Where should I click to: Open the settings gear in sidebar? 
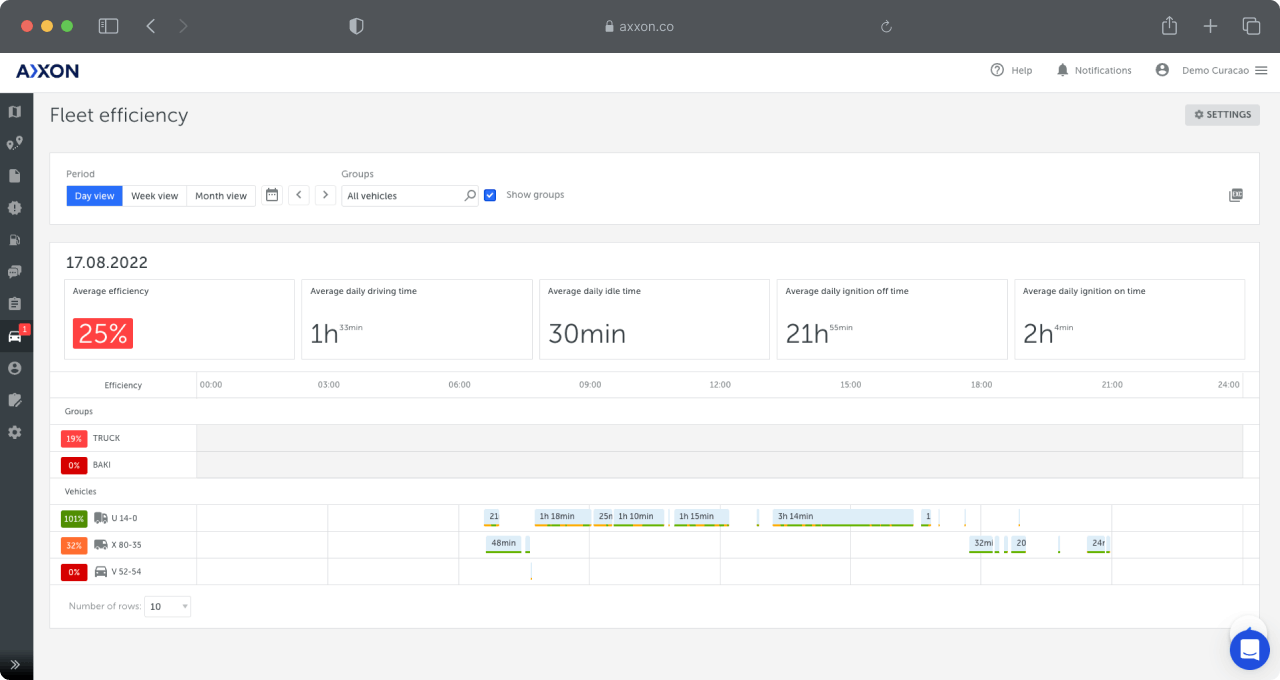(x=14, y=432)
